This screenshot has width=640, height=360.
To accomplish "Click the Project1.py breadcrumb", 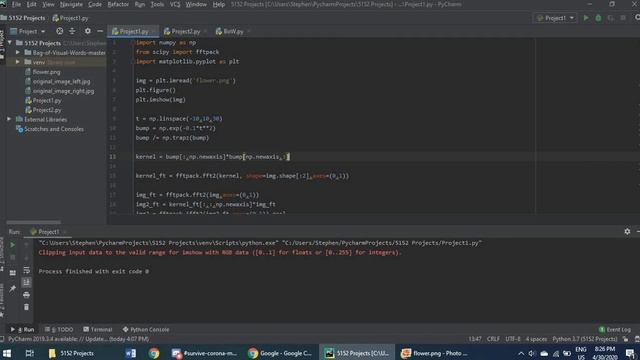I will [x=70, y=18].
